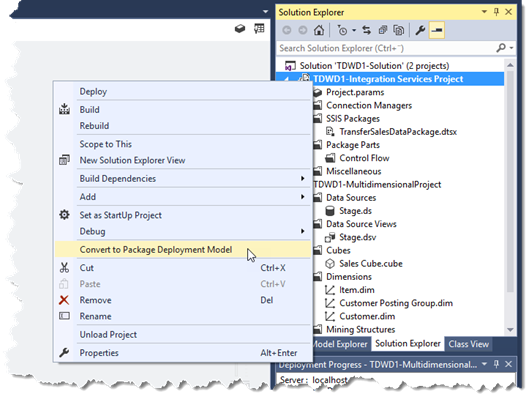Select Mining Structures folder
This screenshot has height=405, width=529.
[360, 329]
